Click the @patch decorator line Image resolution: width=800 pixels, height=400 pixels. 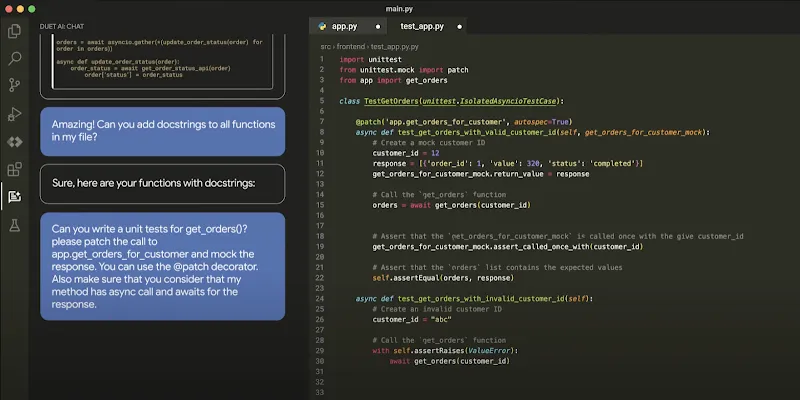[464, 122]
